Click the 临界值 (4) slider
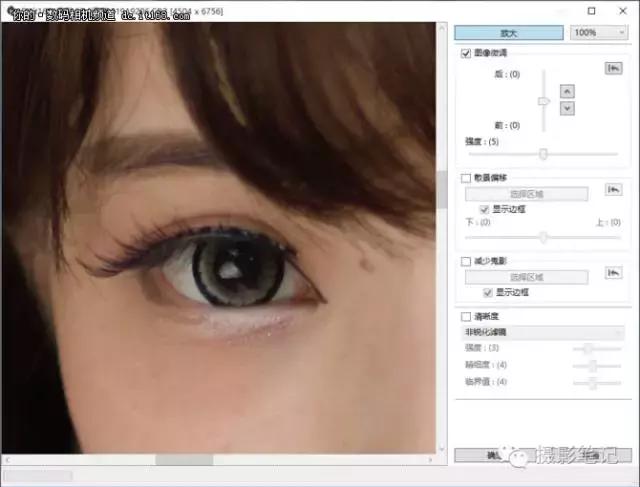The height and width of the screenshot is (487, 640). click(x=597, y=383)
